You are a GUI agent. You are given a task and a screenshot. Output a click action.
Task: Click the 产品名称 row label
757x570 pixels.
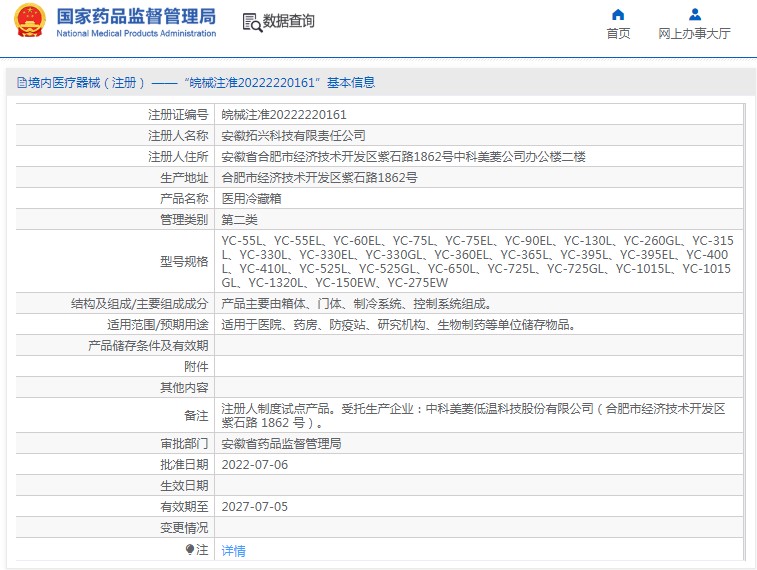184,198
